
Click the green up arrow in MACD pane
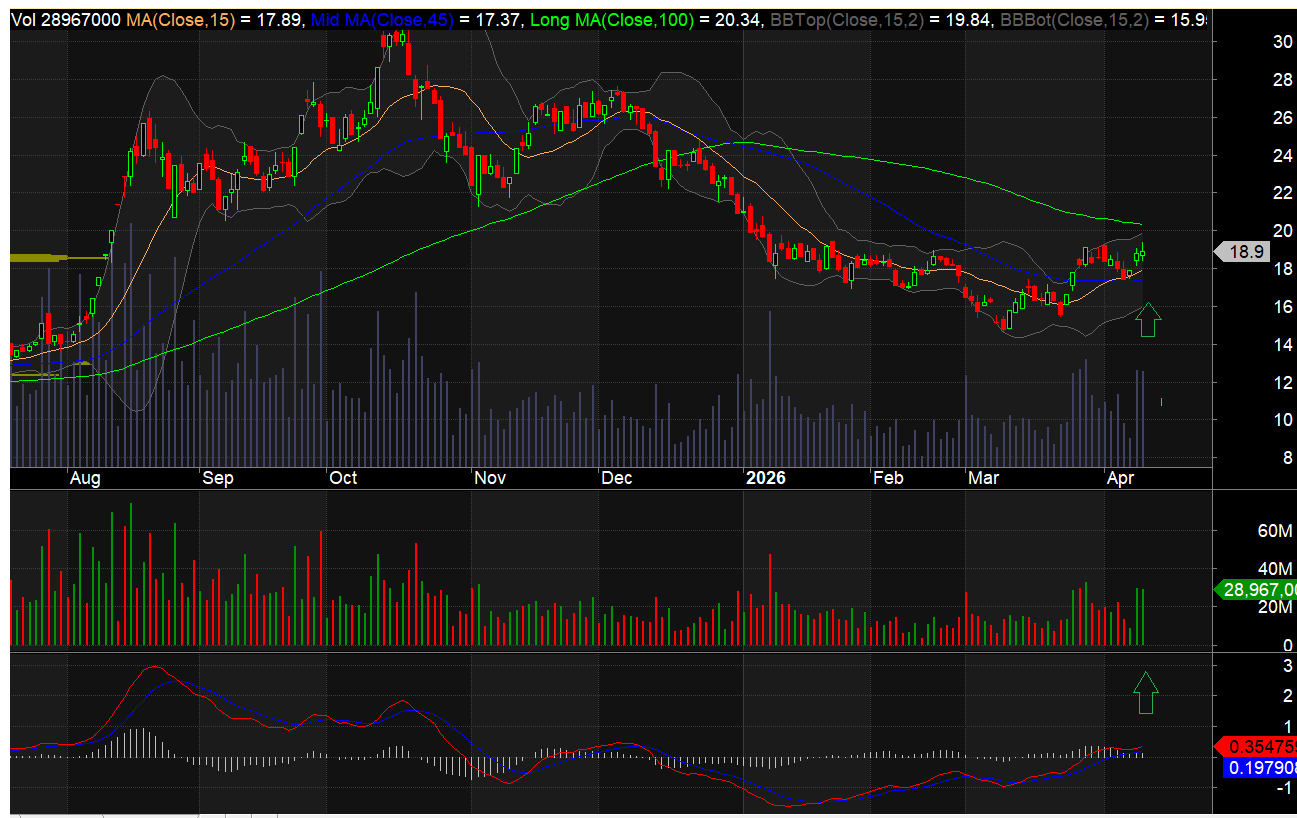coord(1145,693)
